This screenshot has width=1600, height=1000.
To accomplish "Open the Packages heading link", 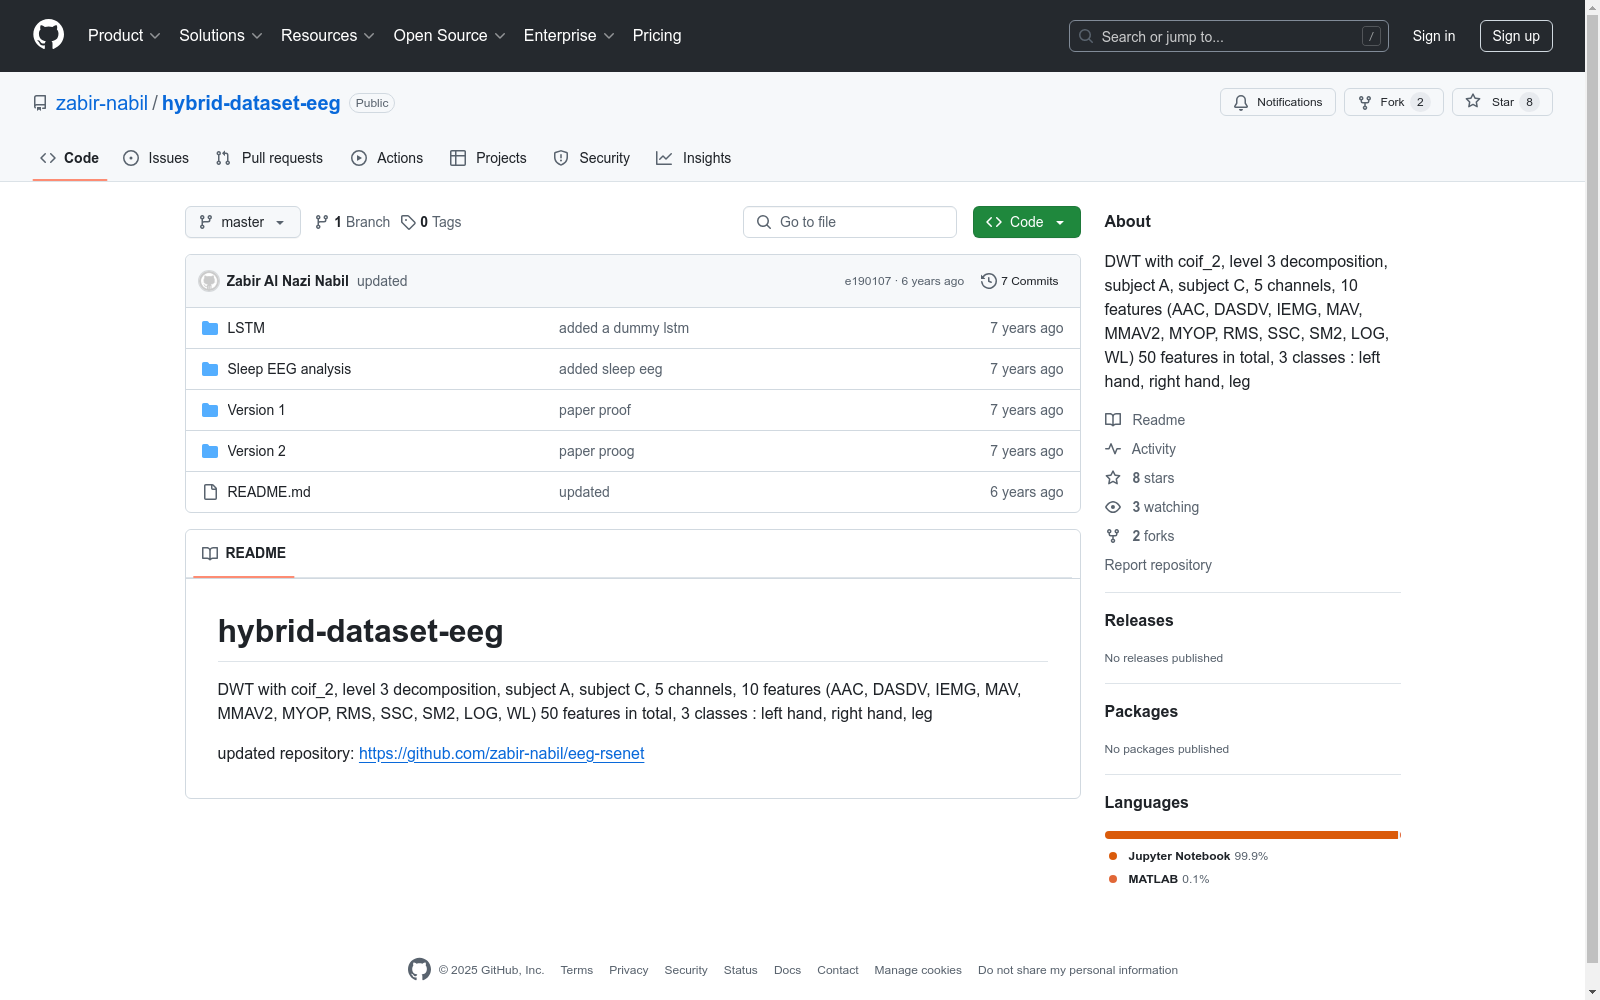I will [x=1141, y=711].
